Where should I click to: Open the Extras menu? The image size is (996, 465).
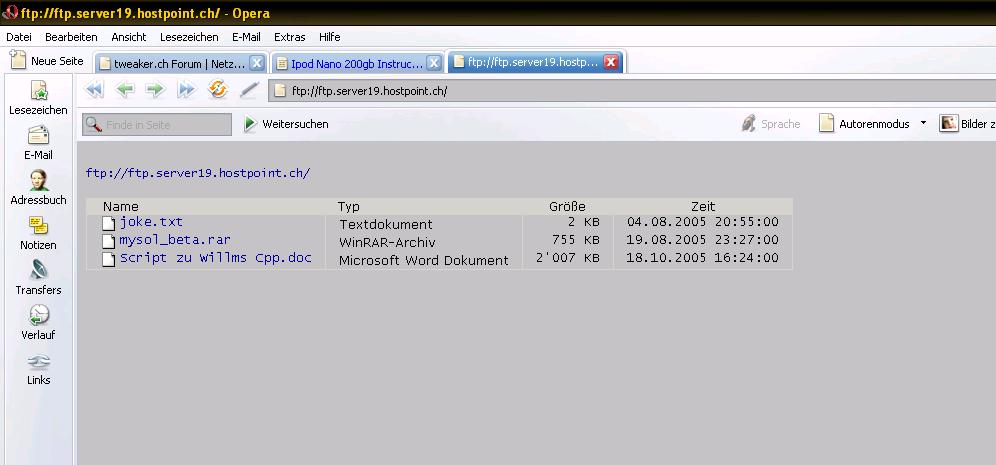(290, 37)
